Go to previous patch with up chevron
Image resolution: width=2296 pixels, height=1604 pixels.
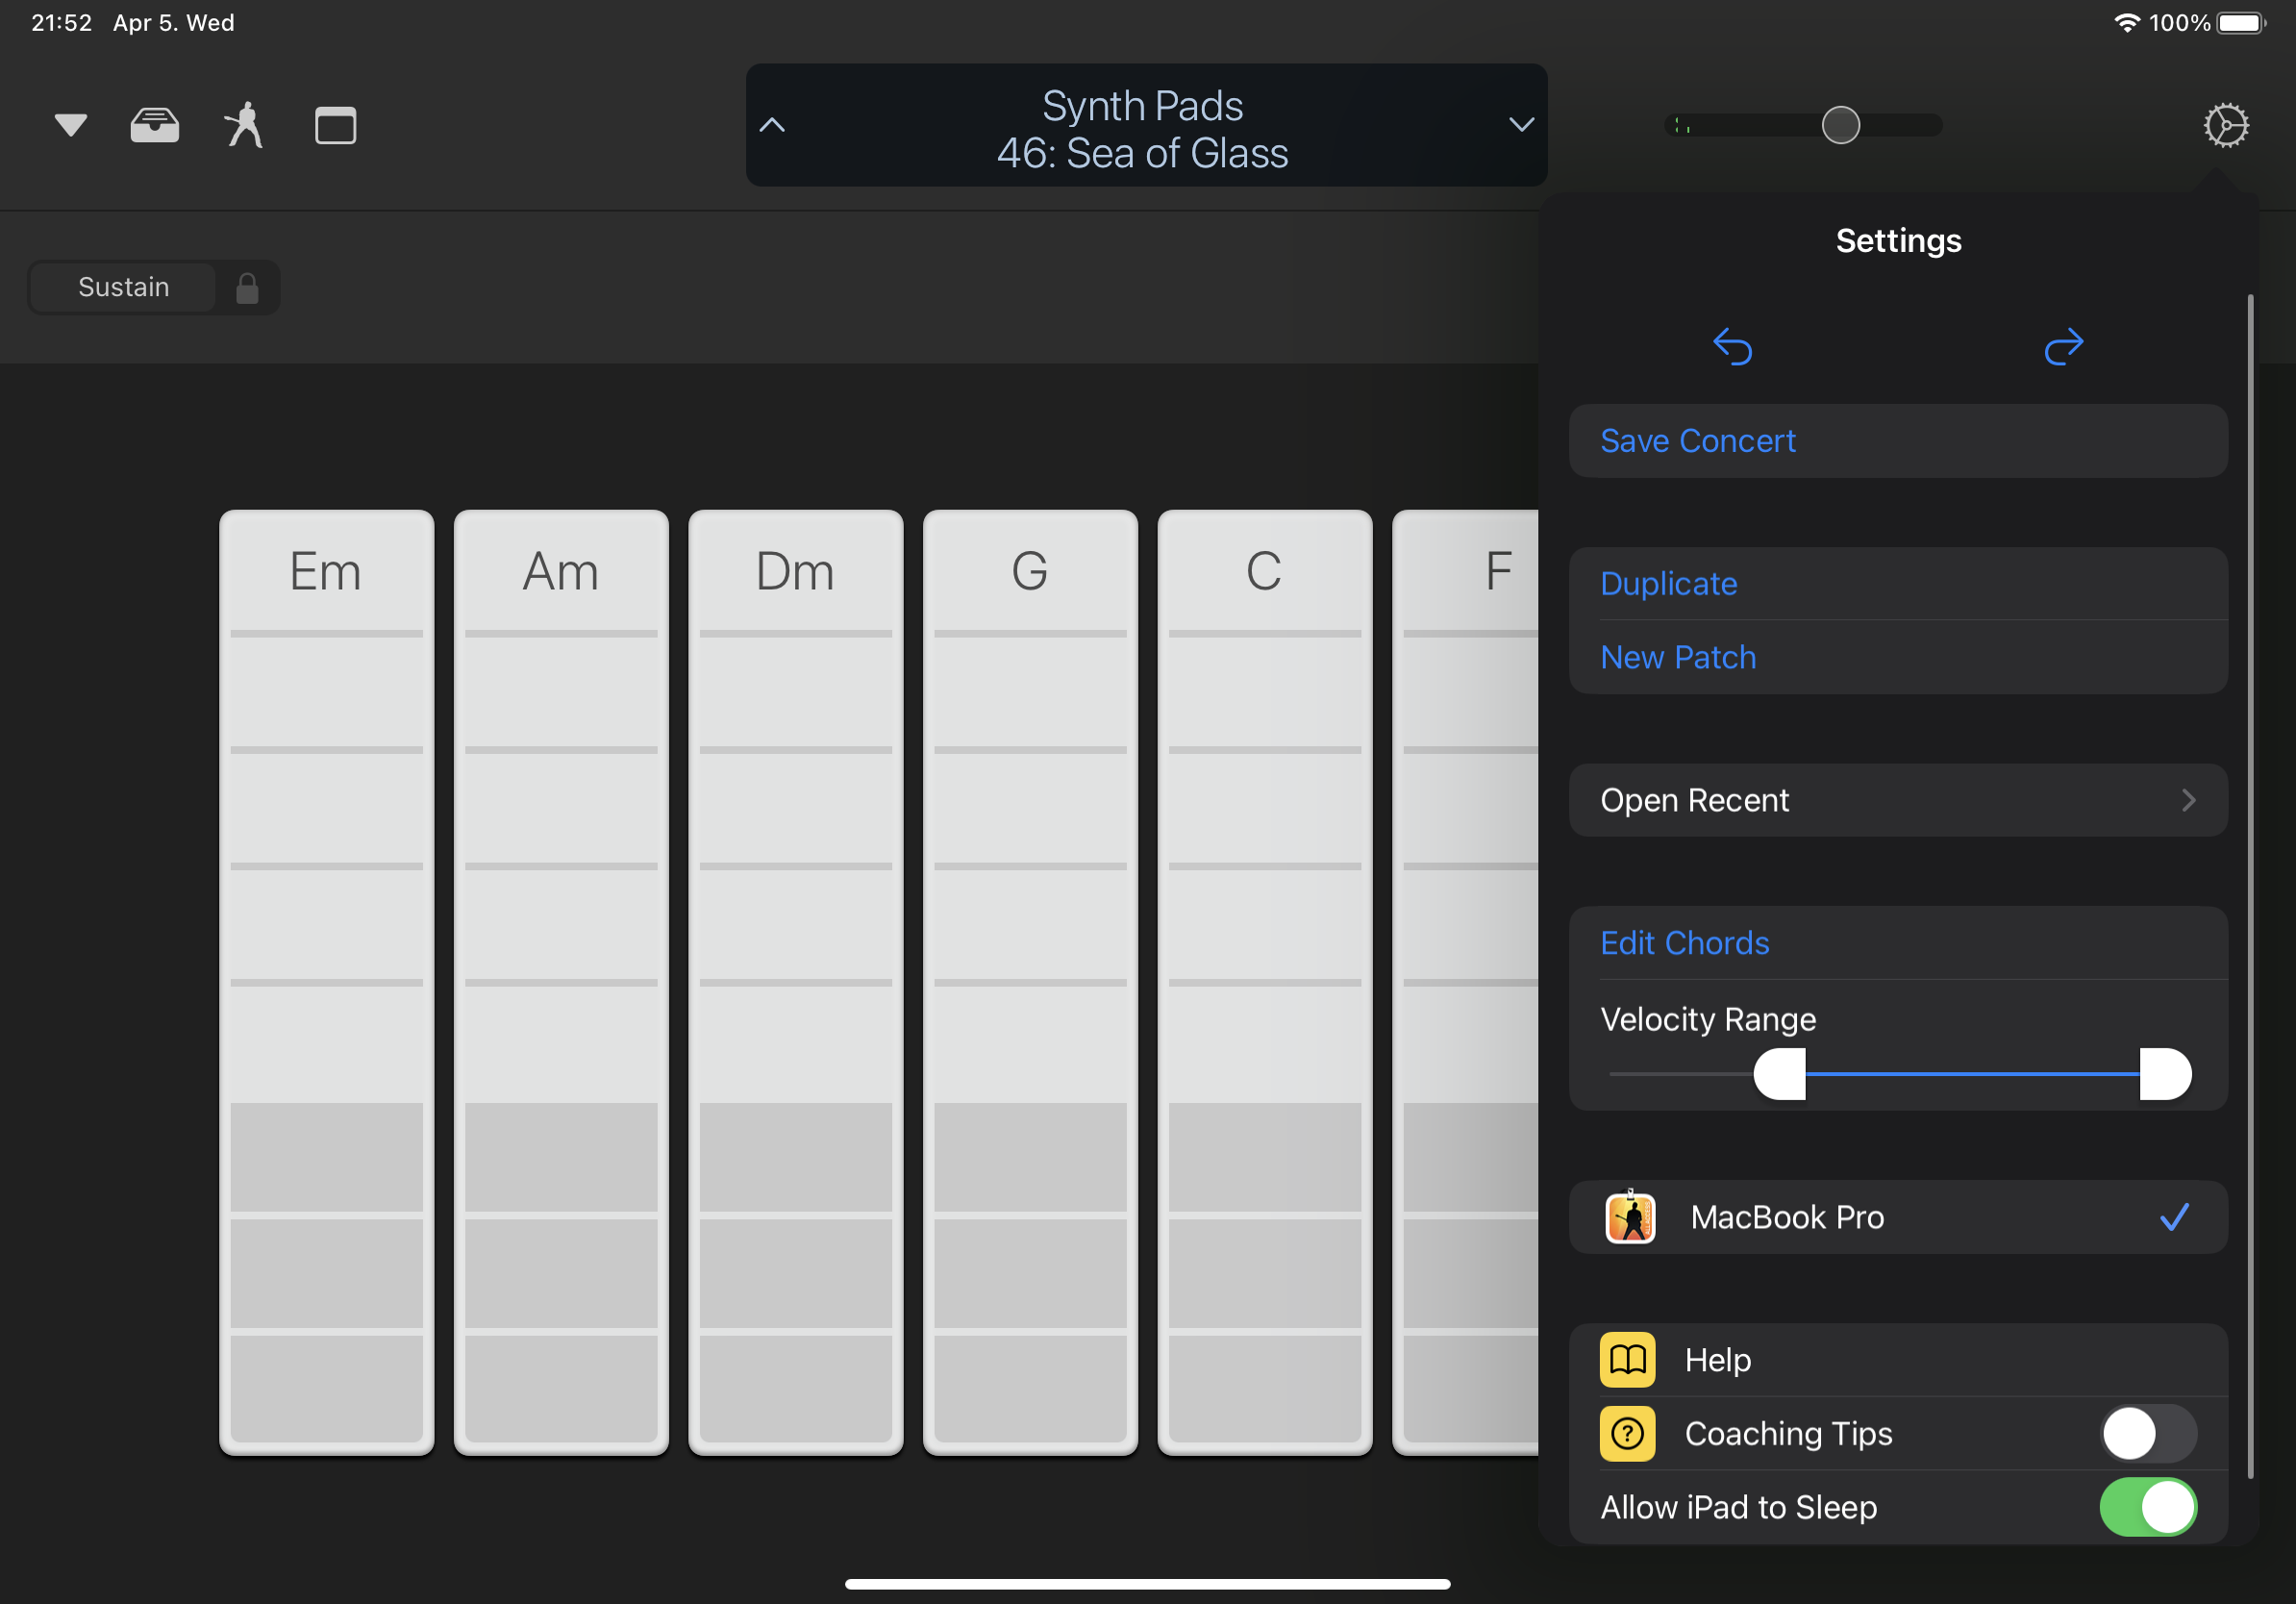[x=772, y=125]
